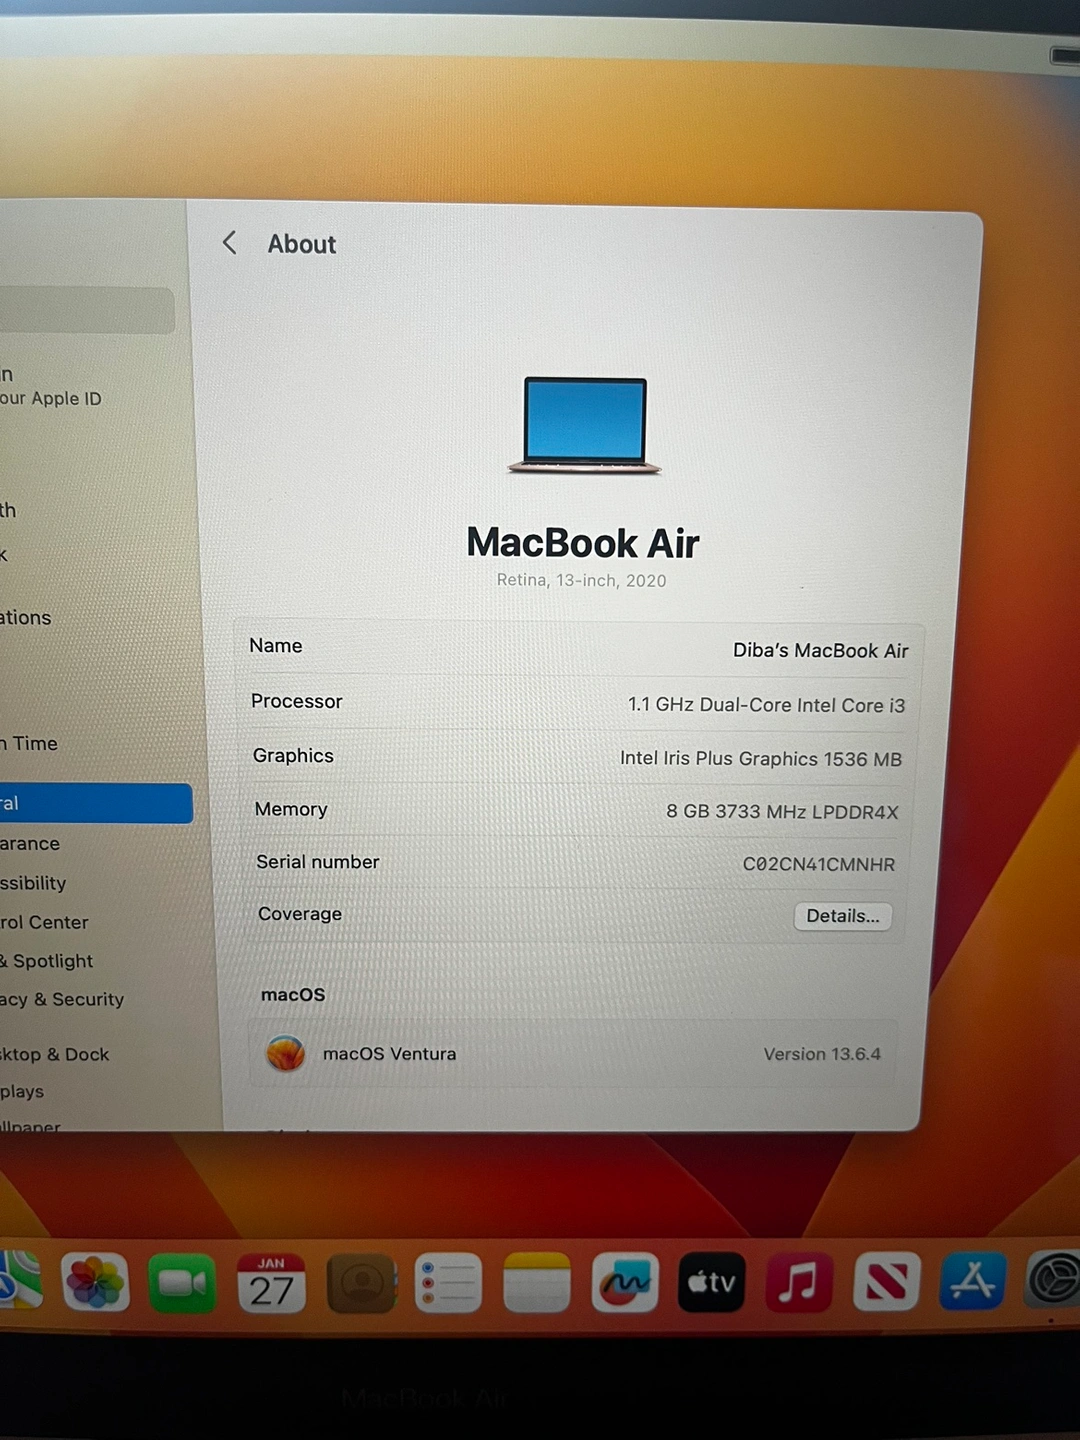The image size is (1080, 1440).
Task: Select Displays in the sidebar
Action: (x=22, y=1091)
